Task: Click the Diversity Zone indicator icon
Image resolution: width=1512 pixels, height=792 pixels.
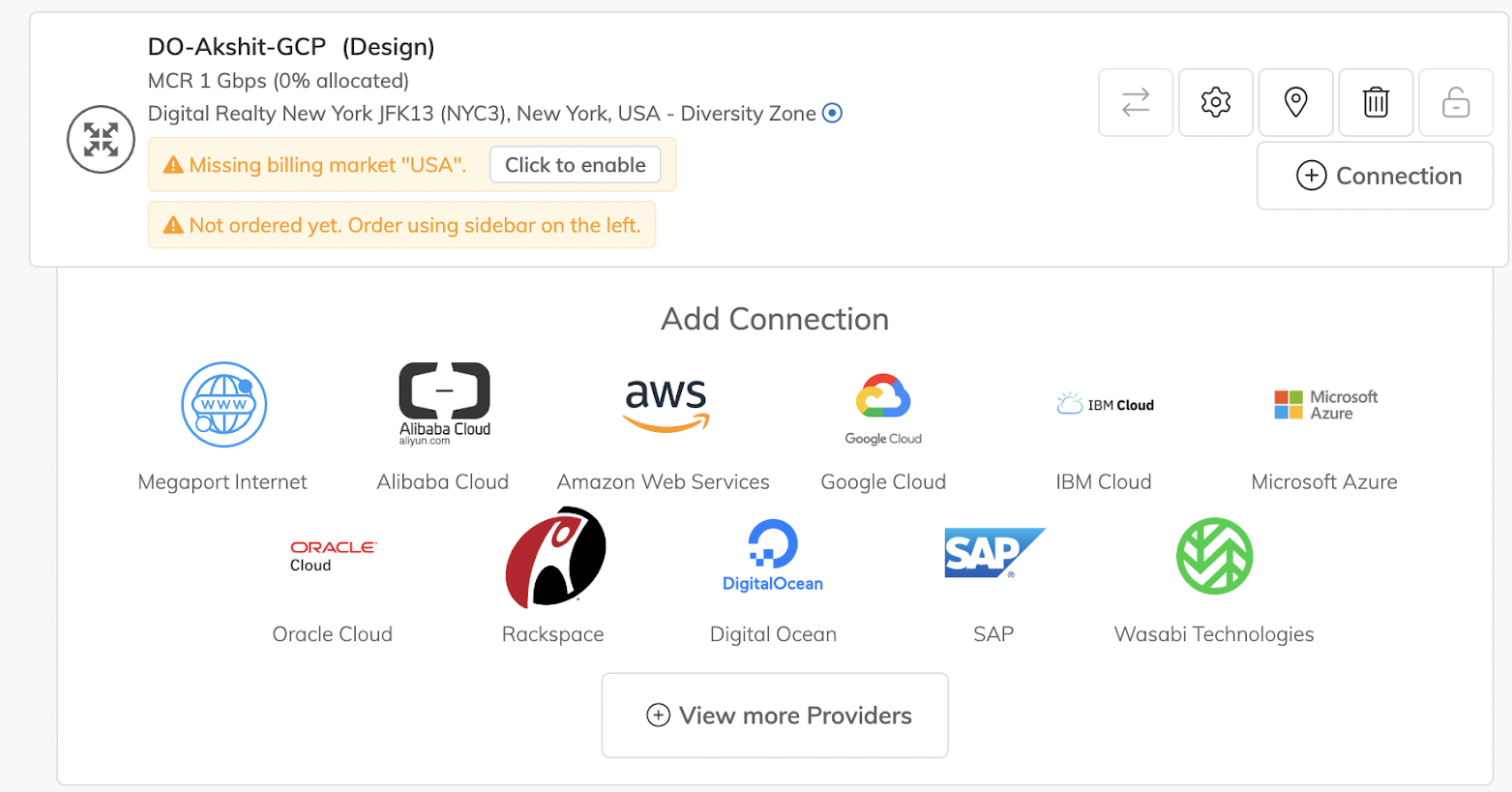Action: [832, 114]
